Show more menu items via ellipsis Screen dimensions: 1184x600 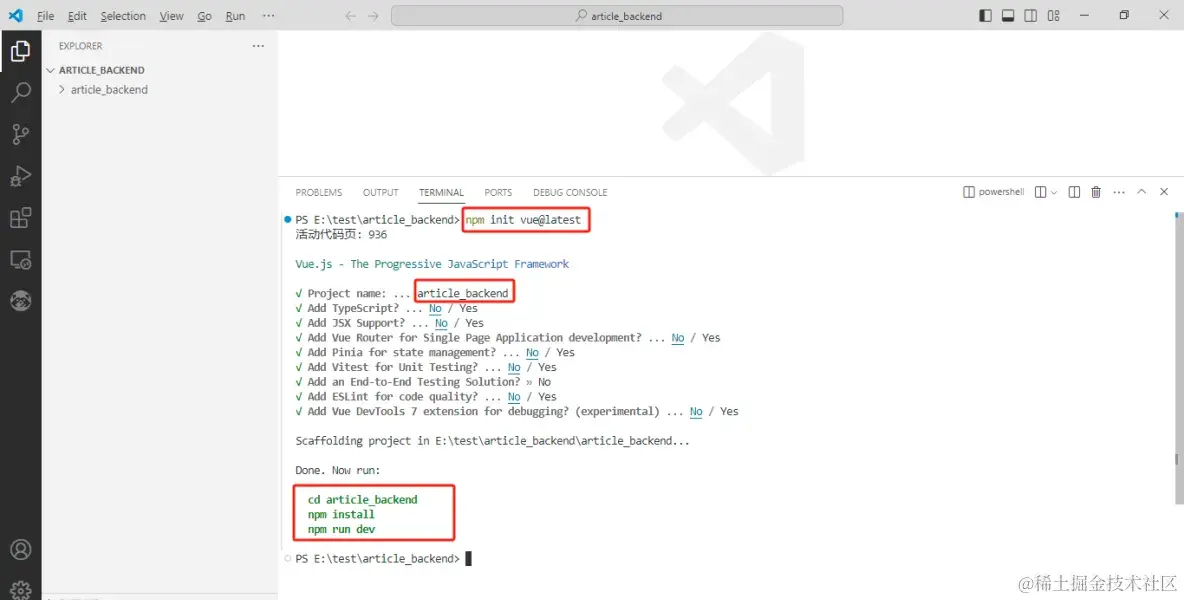tap(268, 16)
